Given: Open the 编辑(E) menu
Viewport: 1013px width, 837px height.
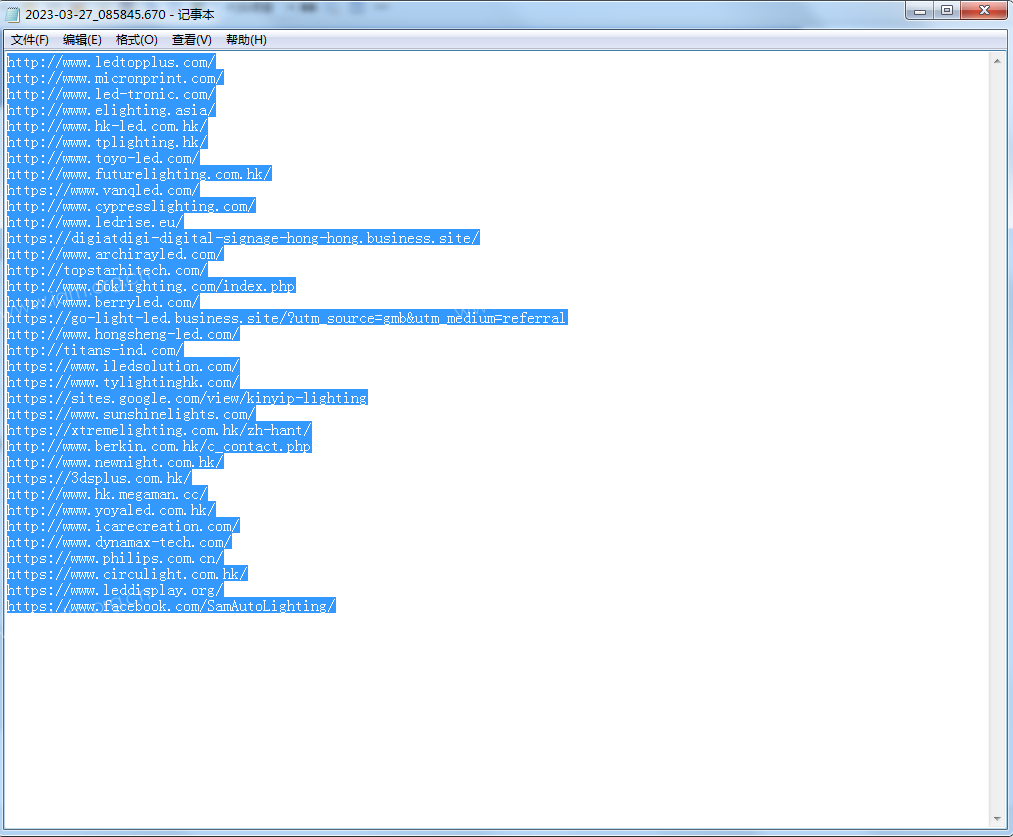Looking at the screenshot, I should [82, 40].
